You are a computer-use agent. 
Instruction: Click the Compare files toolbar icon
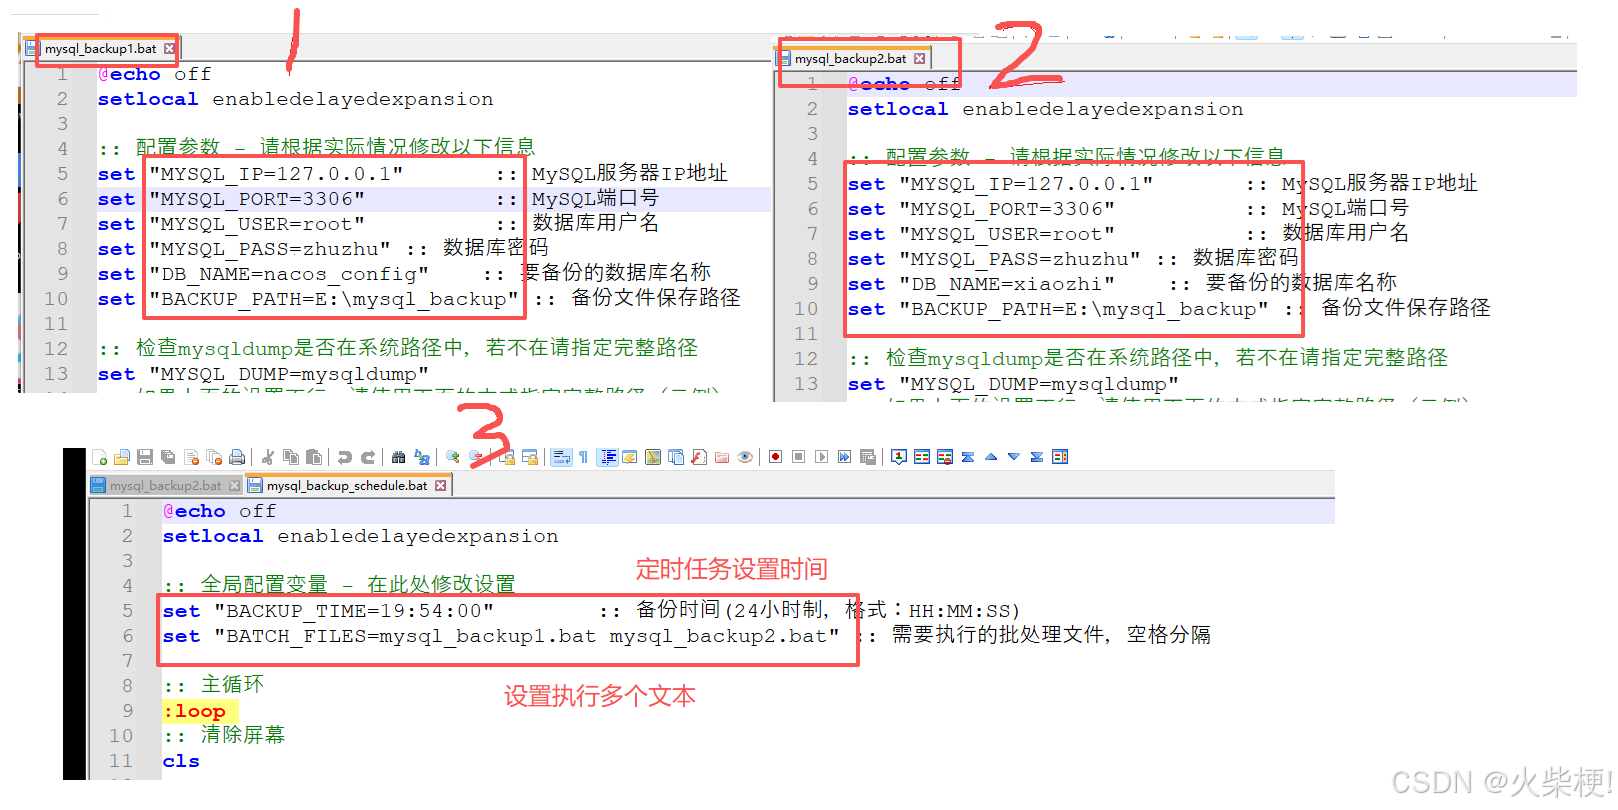(x=921, y=457)
